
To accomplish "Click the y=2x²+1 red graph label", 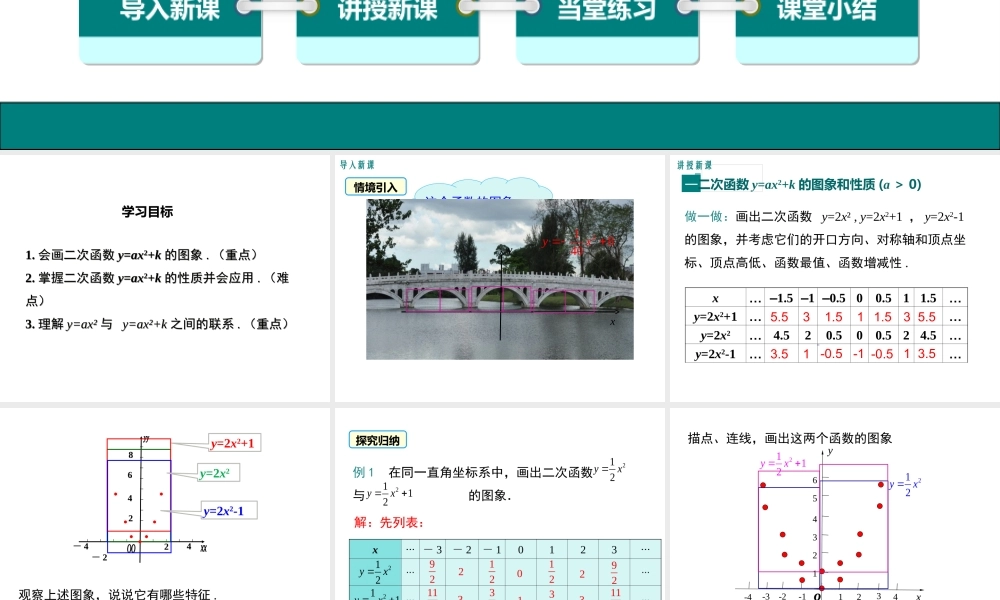I will (233, 443).
